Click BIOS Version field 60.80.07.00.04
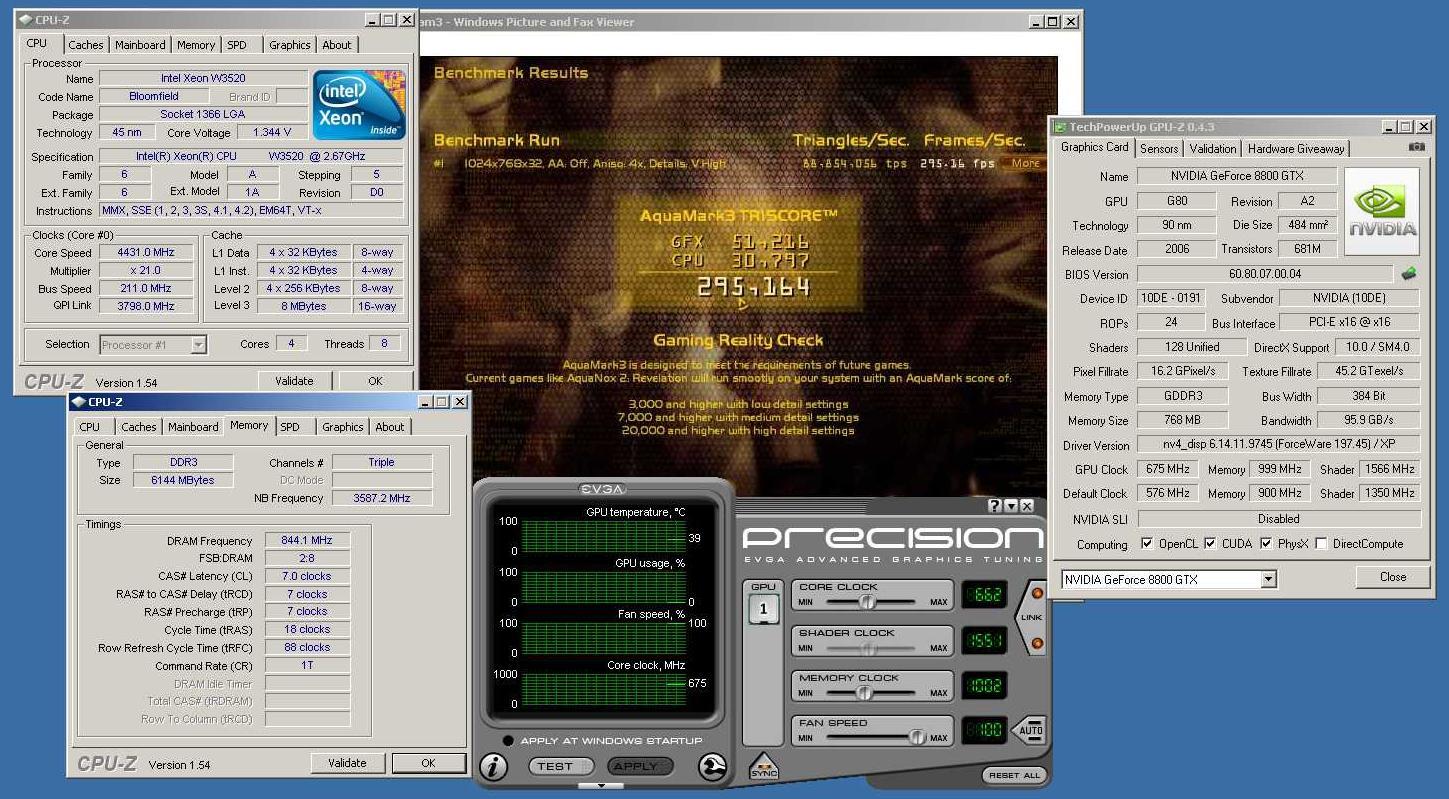This screenshot has height=799, width=1449. coord(1265,274)
